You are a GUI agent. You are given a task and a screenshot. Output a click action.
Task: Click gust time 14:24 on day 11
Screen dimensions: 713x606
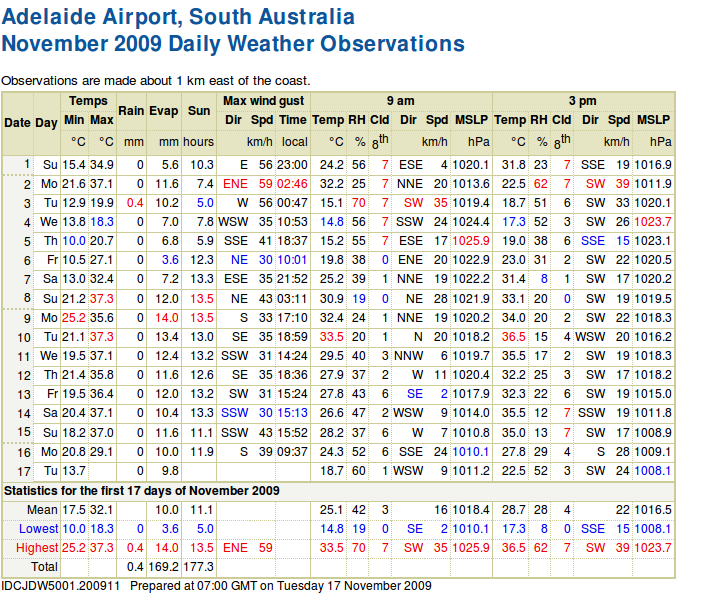point(292,356)
